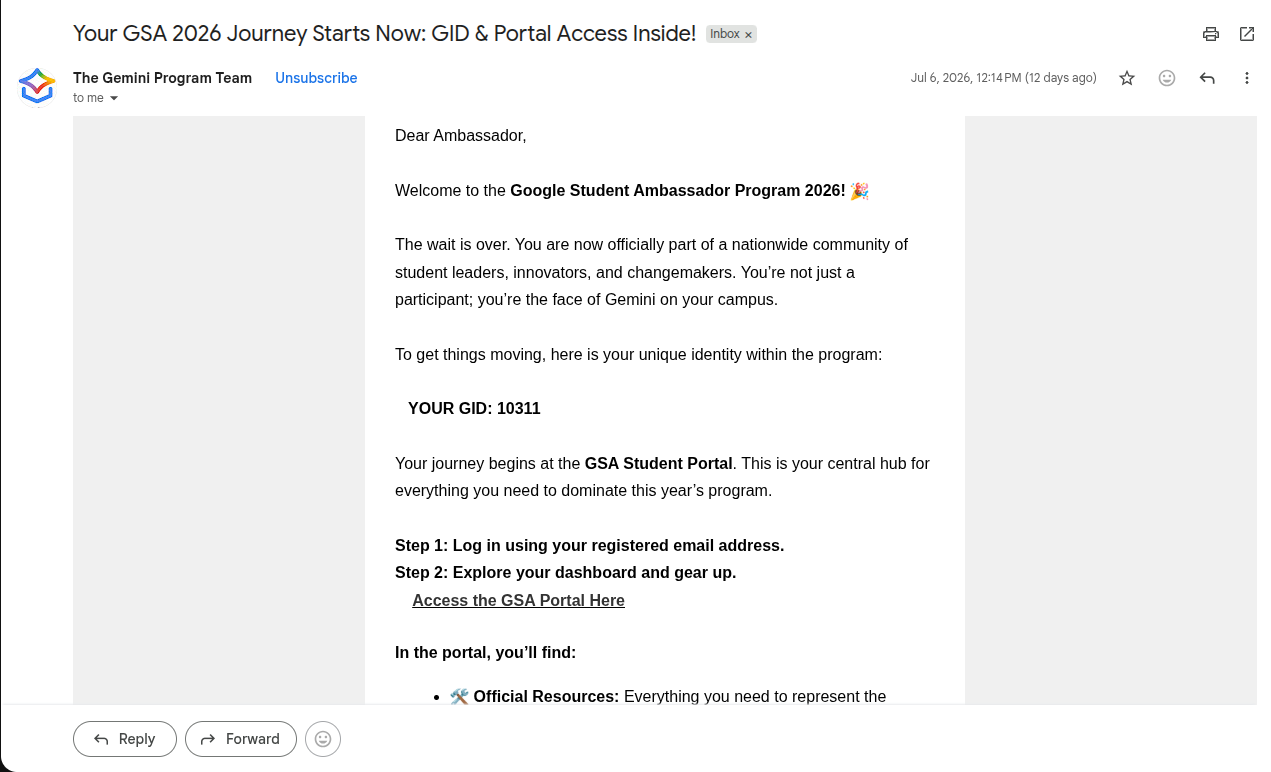This screenshot has height=772, width=1271.
Task: Click the emoji reaction button beside Forward
Action: coord(323,739)
